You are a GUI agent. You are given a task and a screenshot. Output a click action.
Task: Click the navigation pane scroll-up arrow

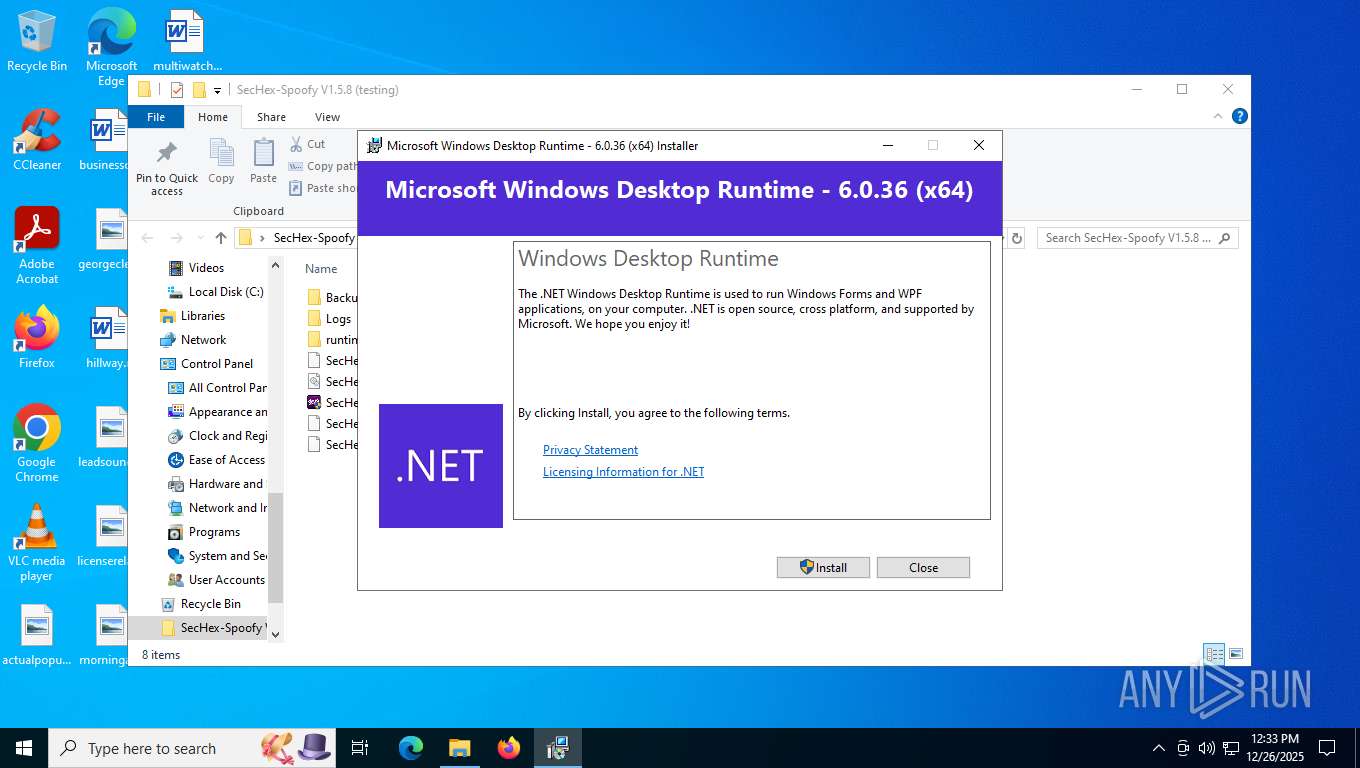(x=276, y=266)
